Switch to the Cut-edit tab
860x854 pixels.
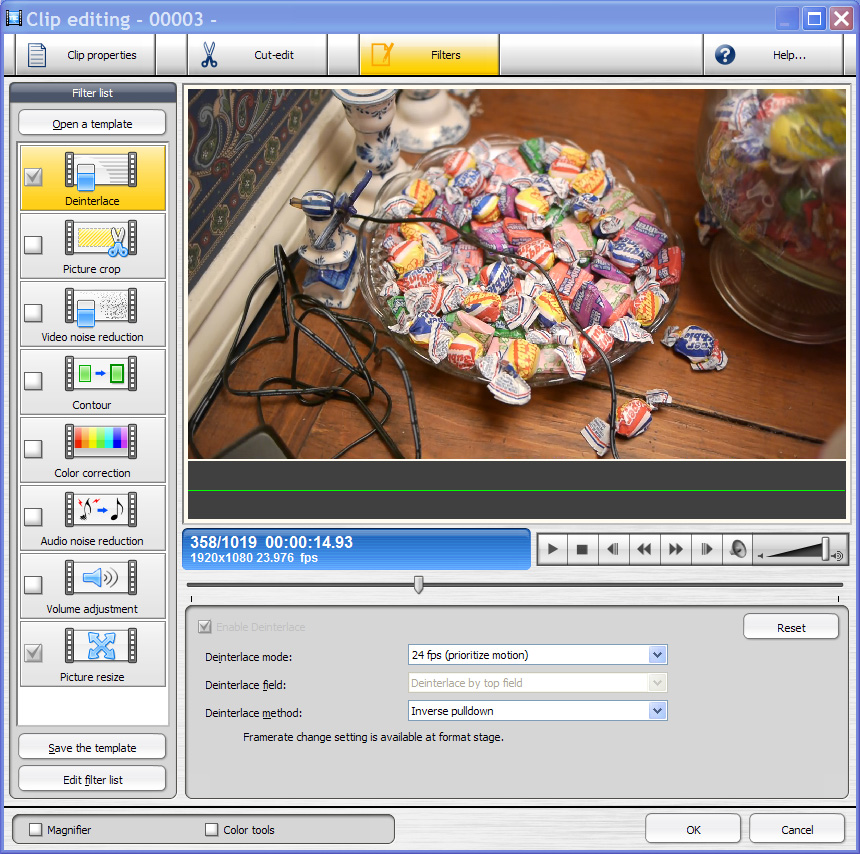[258, 55]
